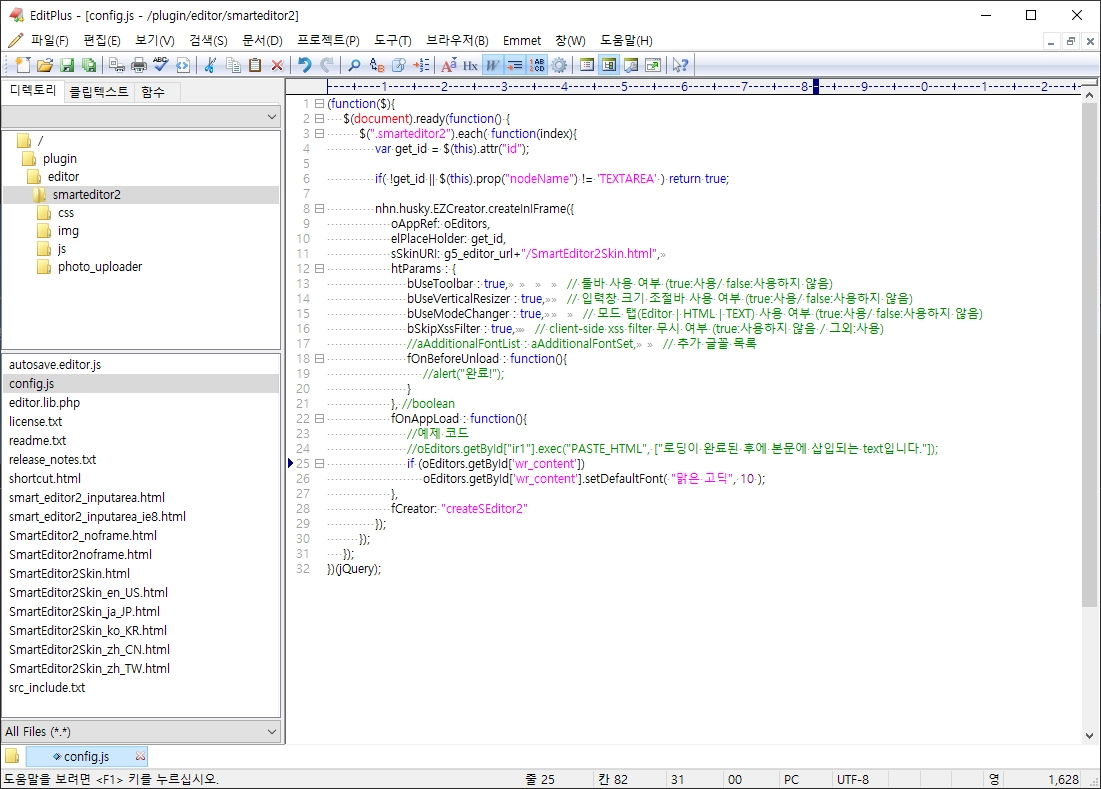Open Find with the magnifier icon

click(355, 65)
